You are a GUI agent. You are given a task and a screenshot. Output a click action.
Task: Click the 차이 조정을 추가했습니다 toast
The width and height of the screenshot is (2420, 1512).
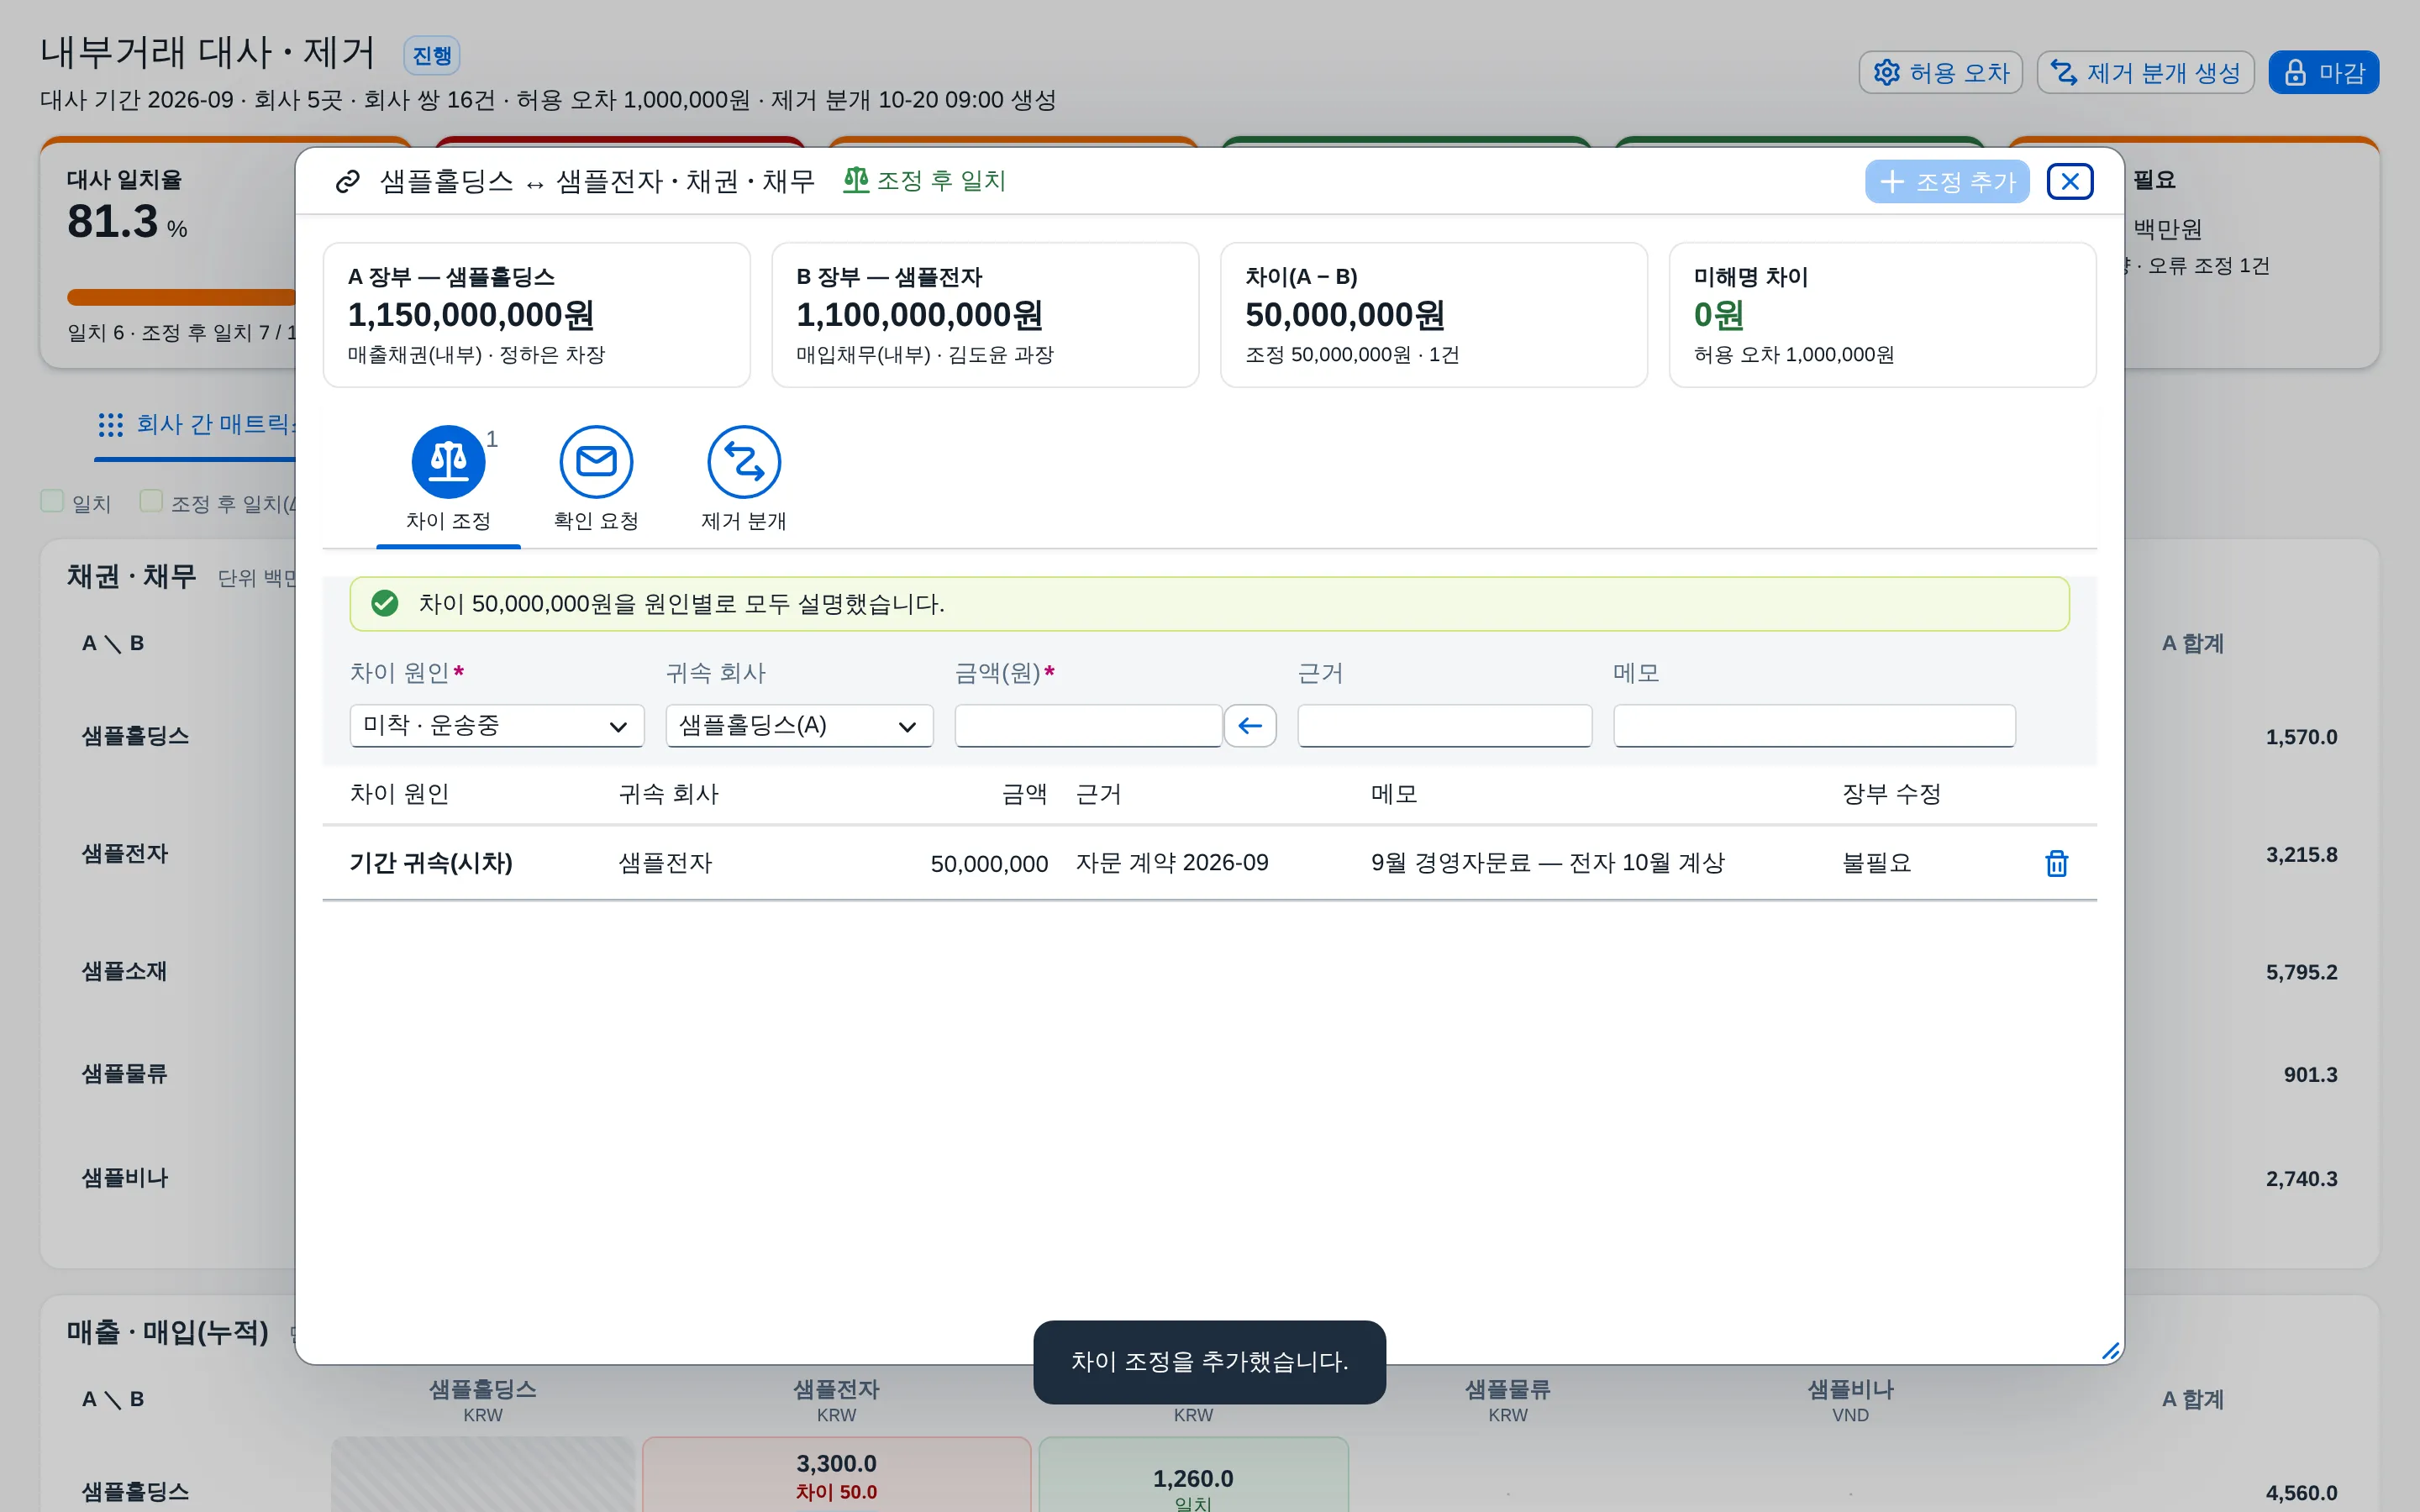(x=1209, y=1362)
